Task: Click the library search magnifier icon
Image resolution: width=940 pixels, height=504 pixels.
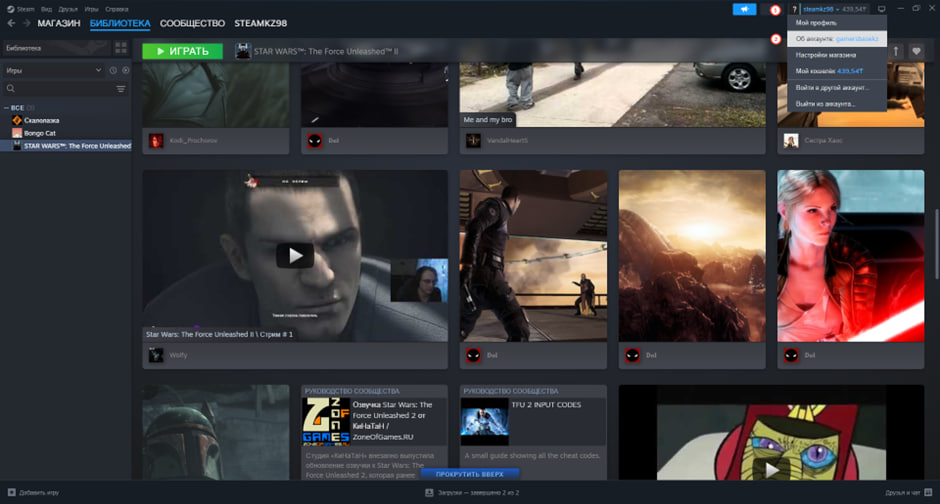Action: point(11,89)
